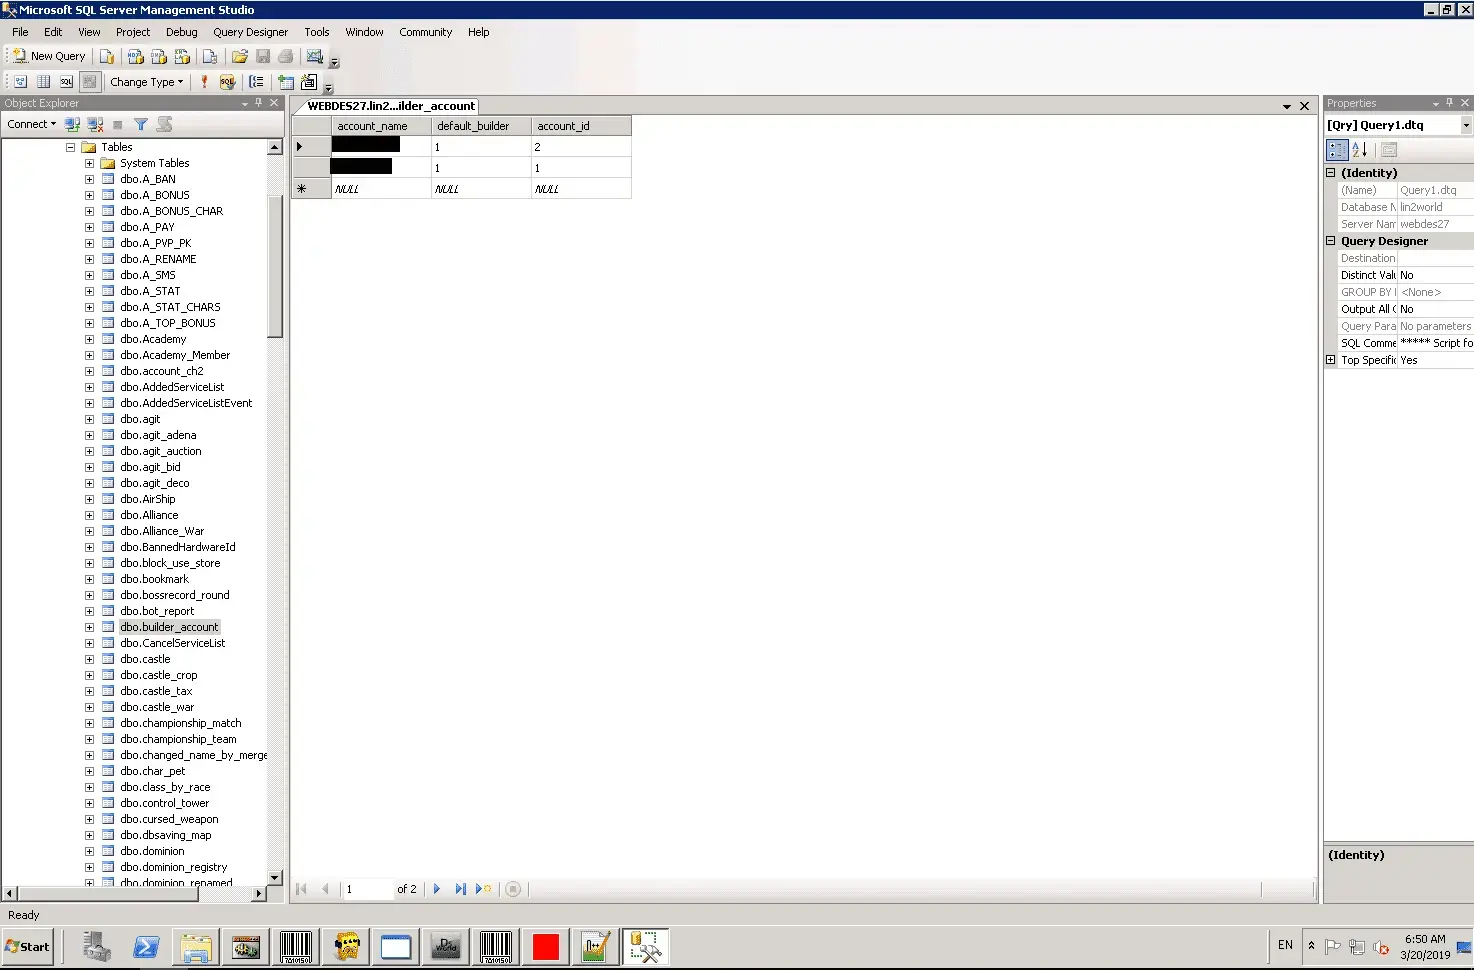Expand the dbo.Academy table node
The height and width of the screenshot is (970, 1474).
[89, 339]
